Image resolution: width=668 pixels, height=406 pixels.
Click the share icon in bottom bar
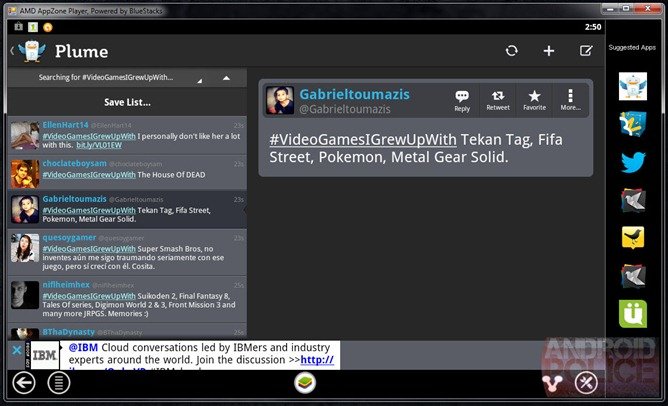tap(552, 383)
